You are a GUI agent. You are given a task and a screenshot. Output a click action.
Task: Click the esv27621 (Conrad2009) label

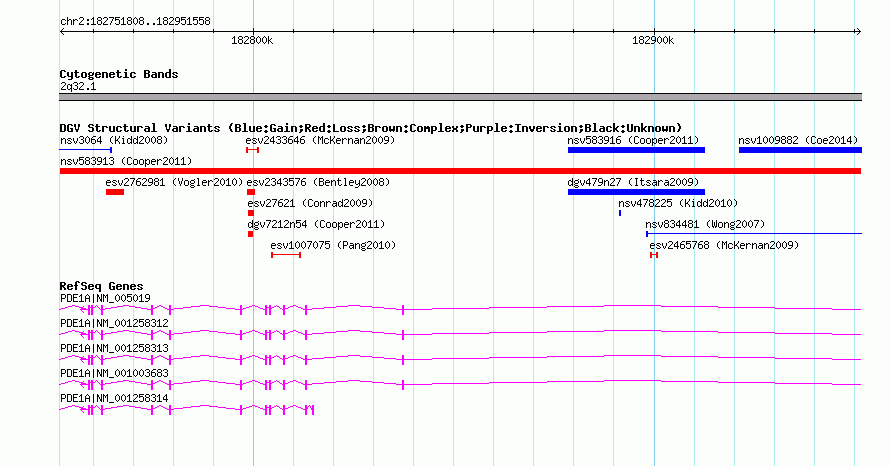310,203
